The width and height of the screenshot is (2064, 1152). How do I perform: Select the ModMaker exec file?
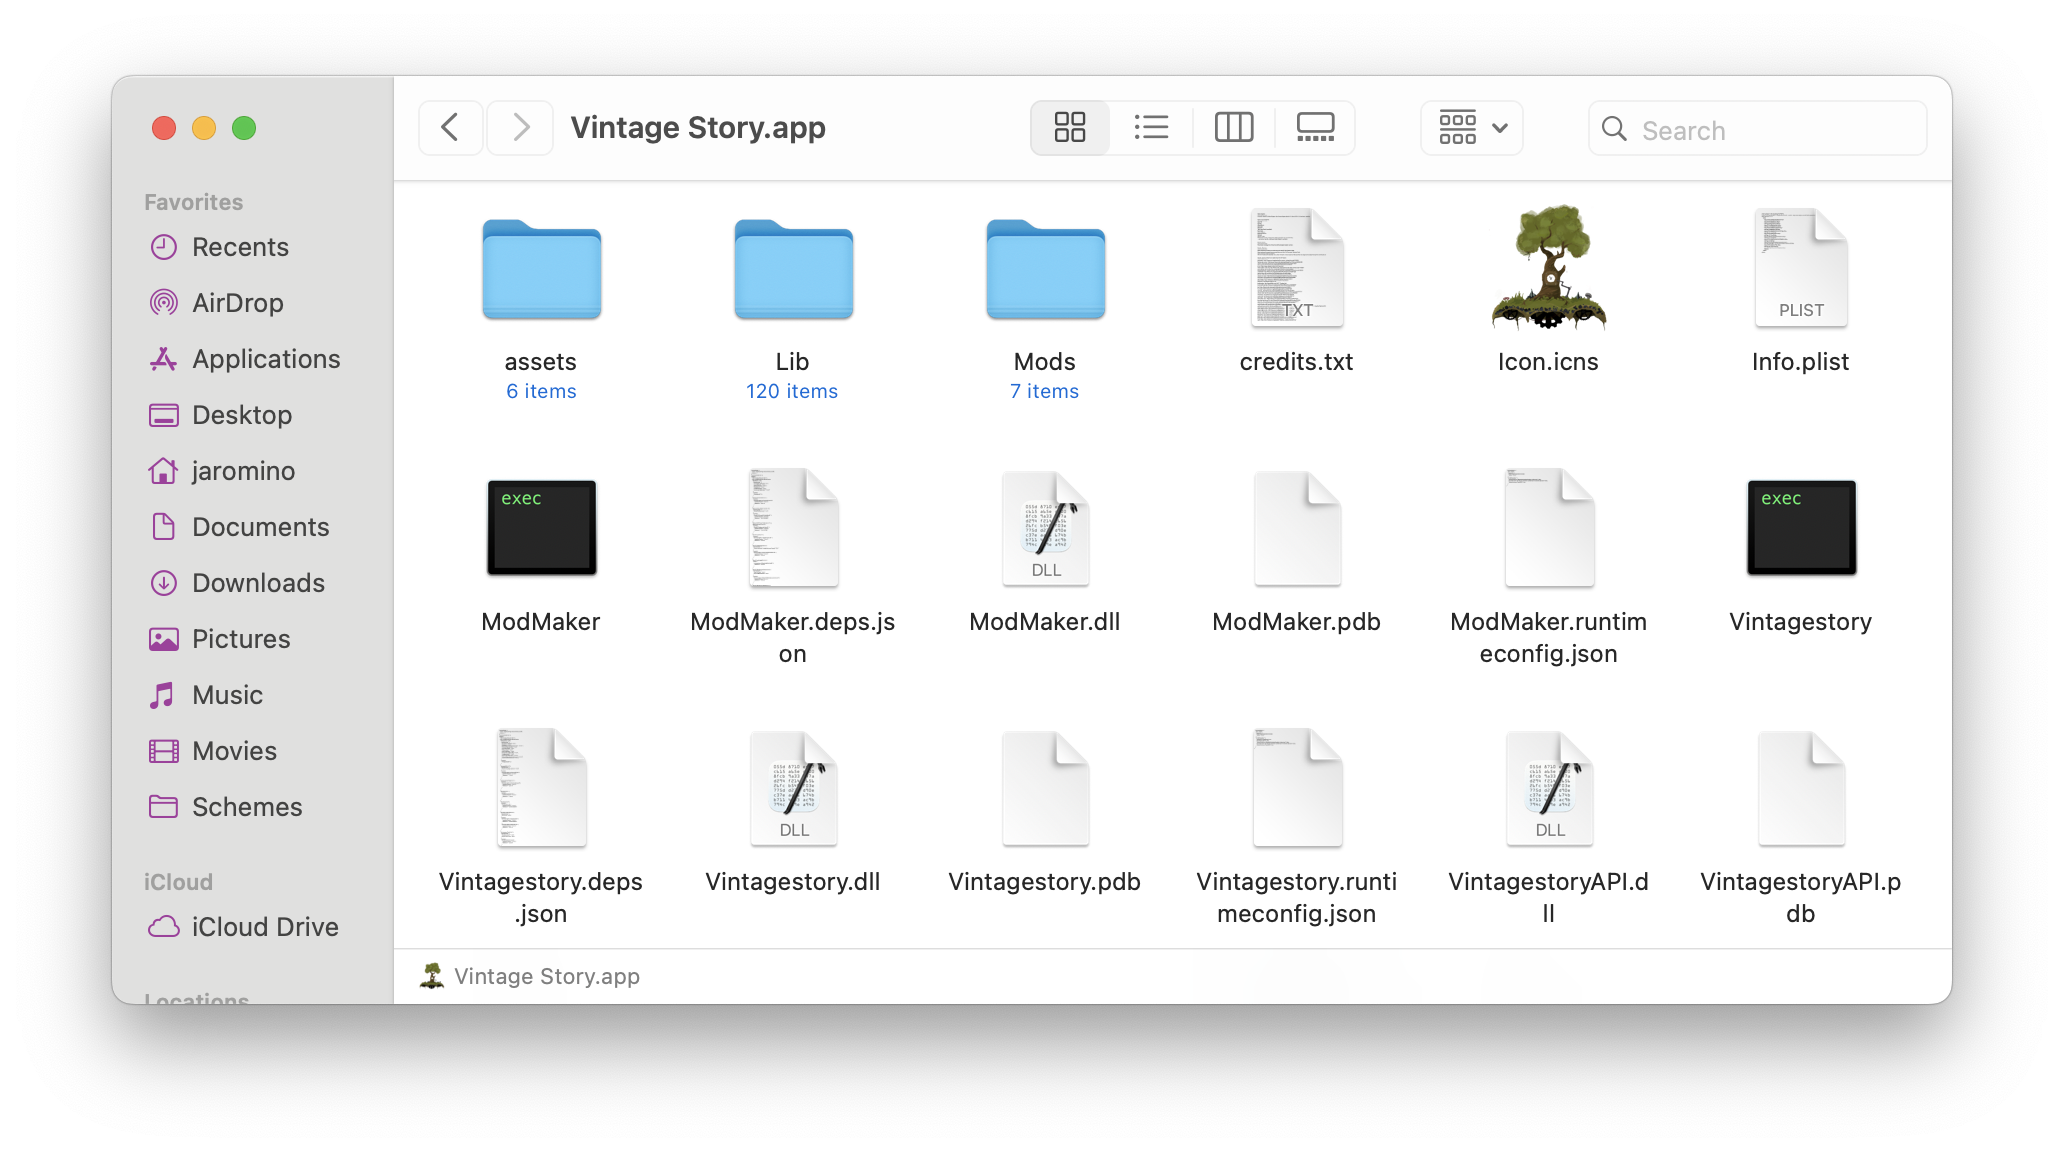pyautogui.click(x=541, y=528)
